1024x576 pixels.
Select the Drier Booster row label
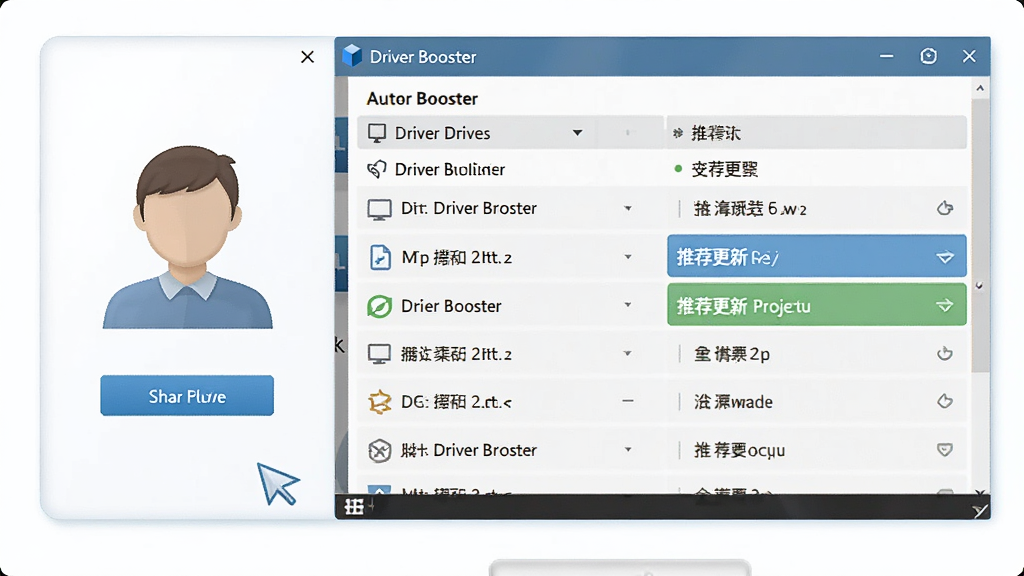pyautogui.click(x=451, y=306)
